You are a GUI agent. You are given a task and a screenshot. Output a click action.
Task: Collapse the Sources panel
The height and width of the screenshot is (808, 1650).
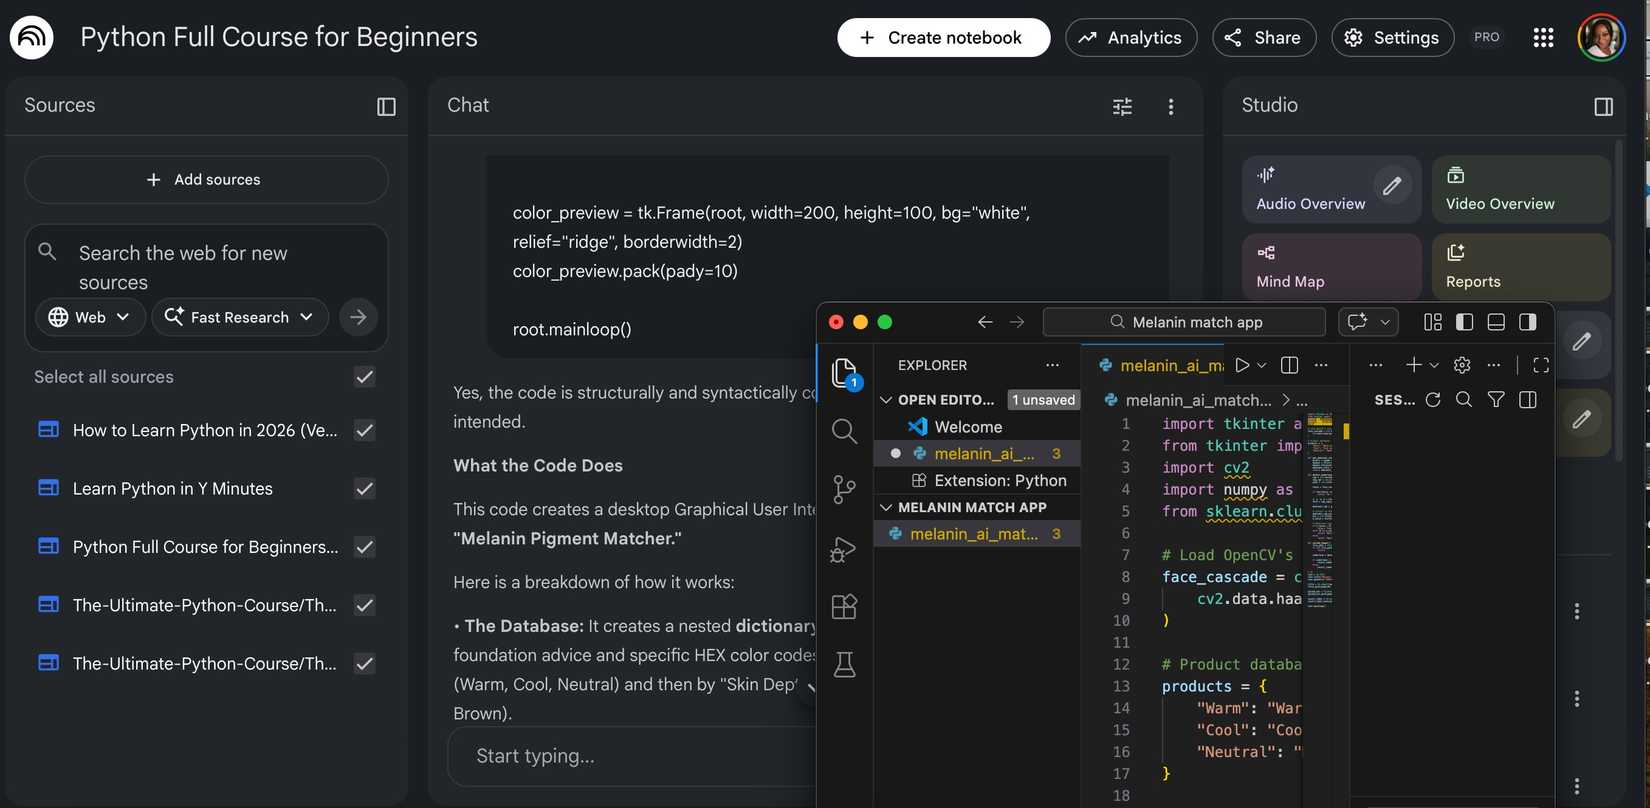coord(386,106)
